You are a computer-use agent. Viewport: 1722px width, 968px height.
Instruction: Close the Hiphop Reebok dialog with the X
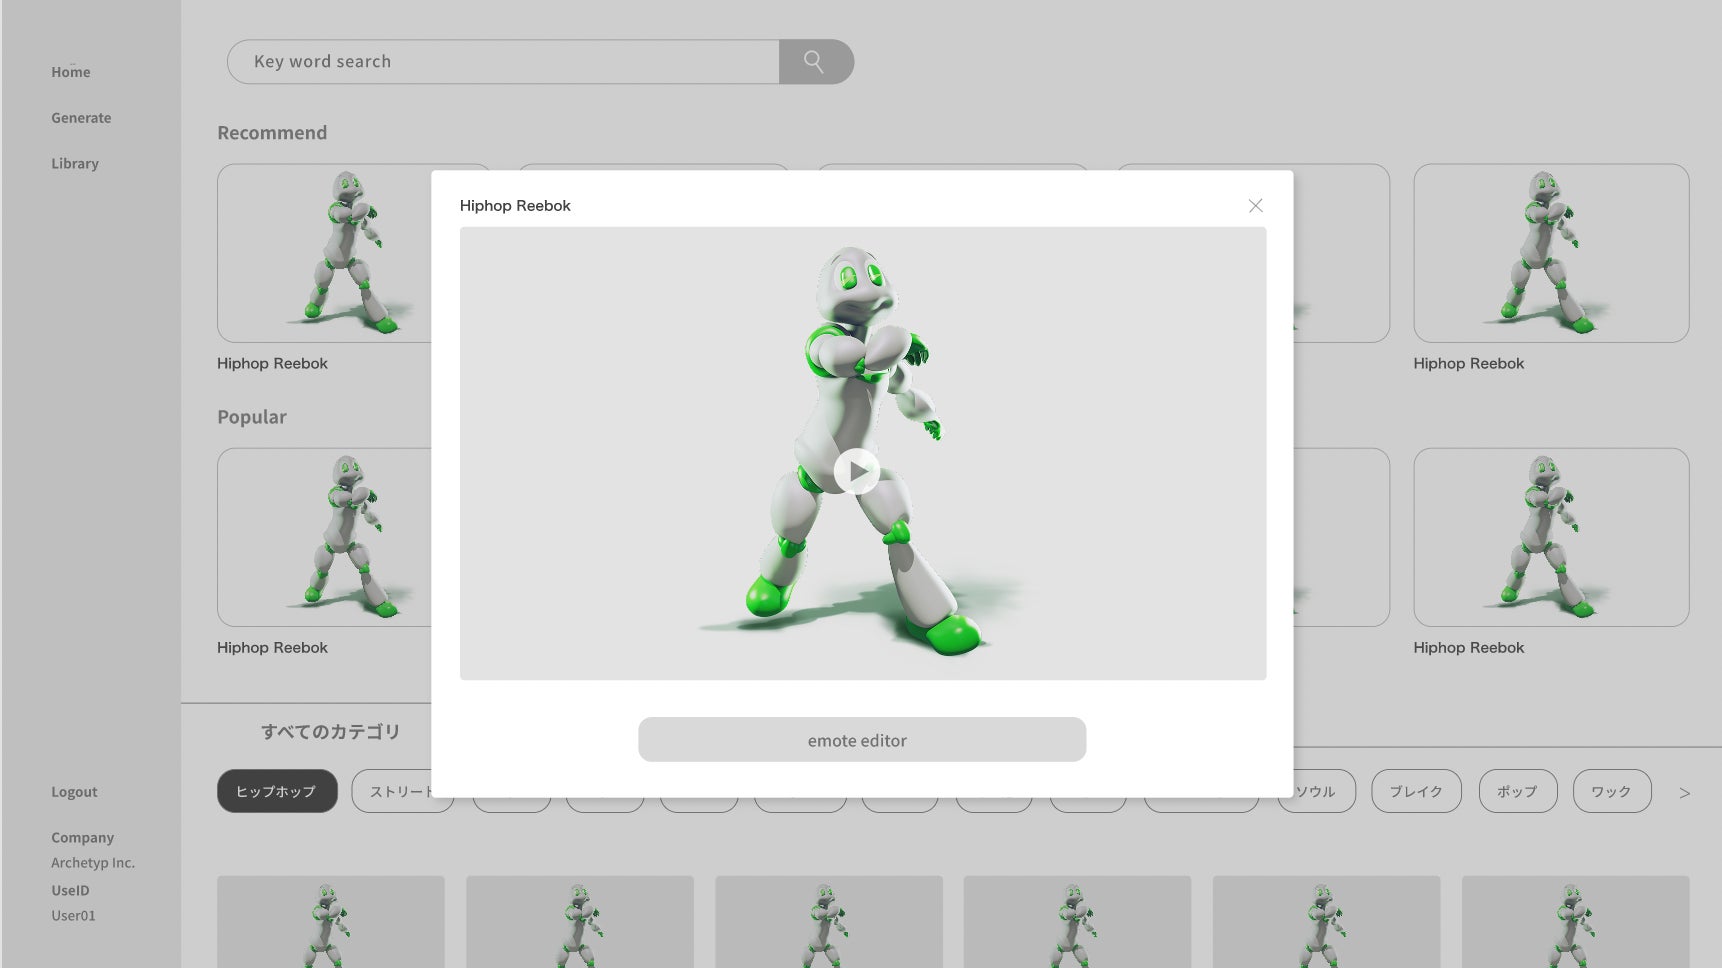point(1255,206)
